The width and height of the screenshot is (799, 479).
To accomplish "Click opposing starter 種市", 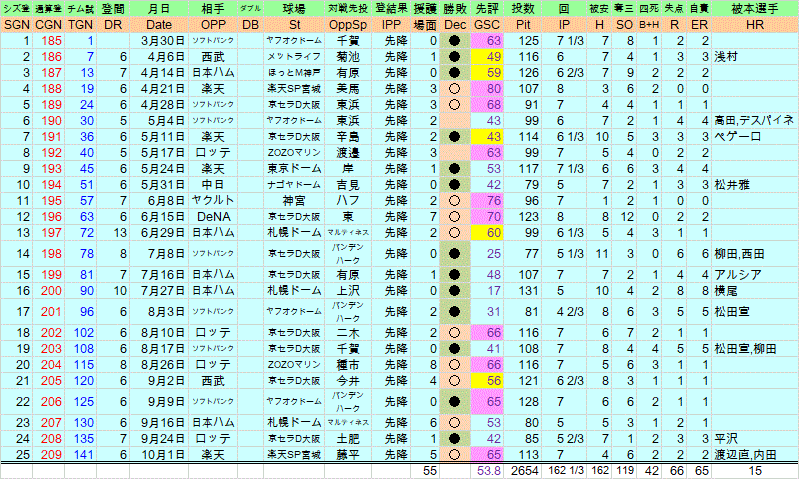I will pos(348,365).
